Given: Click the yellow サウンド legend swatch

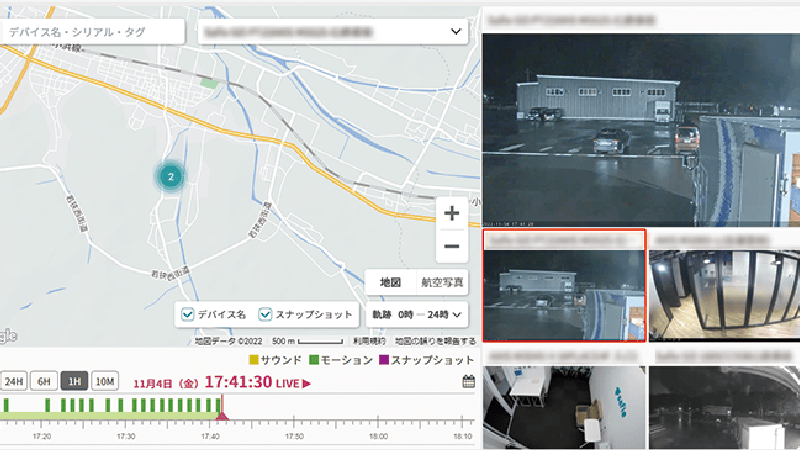Looking at the screenshot, I should coord(254,360).
